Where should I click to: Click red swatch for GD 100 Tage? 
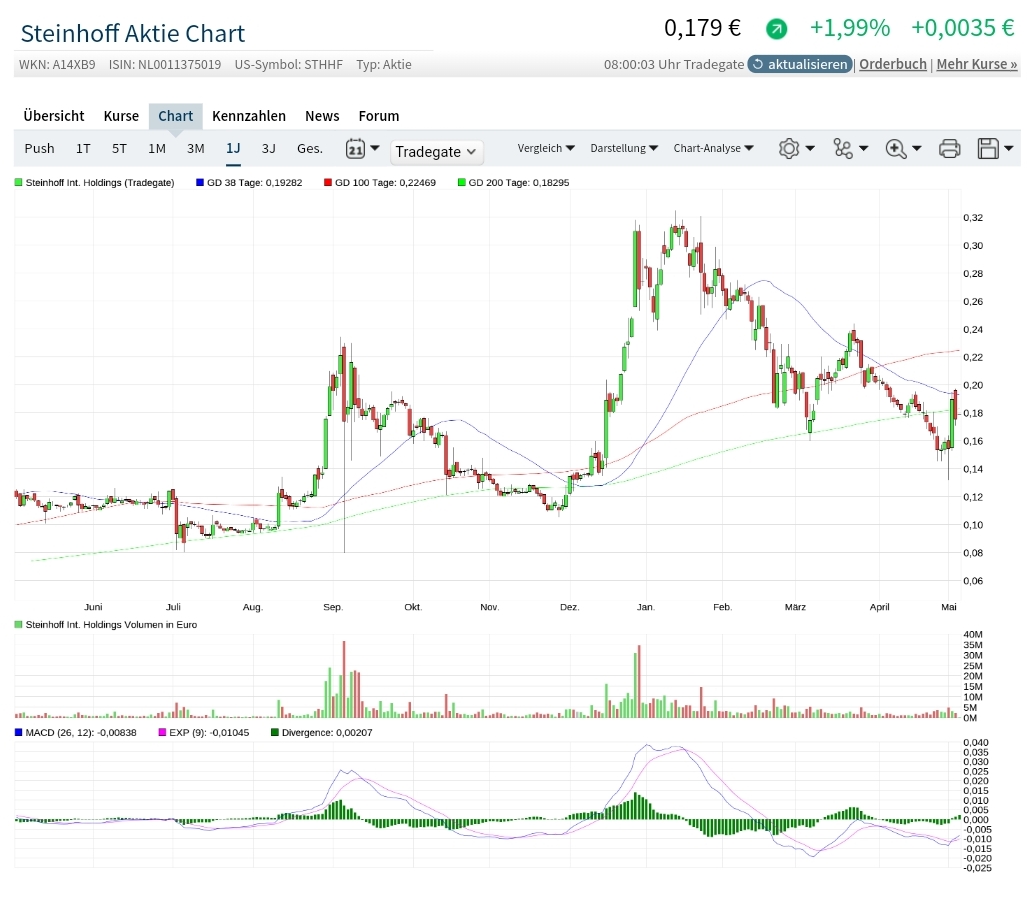pos(328,182)
